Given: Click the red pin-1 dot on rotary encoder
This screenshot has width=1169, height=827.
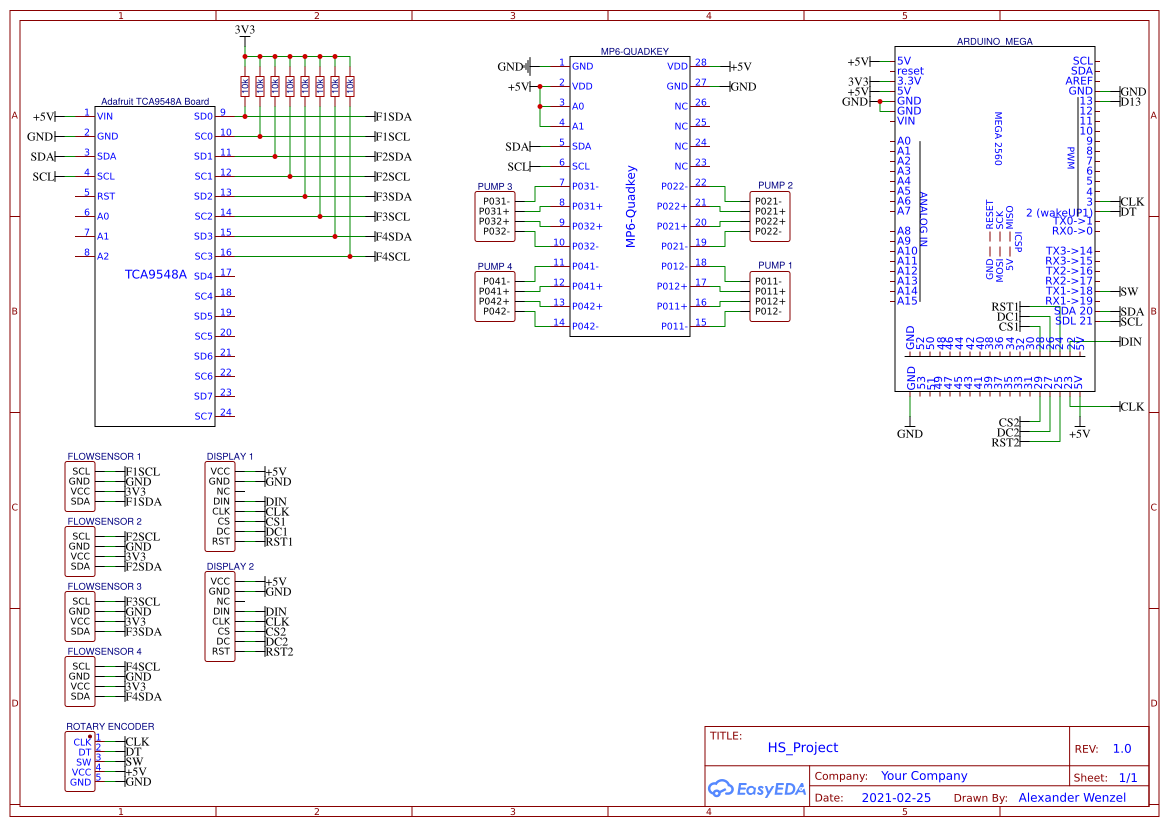Looking at the screenshot, I should coord(90,735).
